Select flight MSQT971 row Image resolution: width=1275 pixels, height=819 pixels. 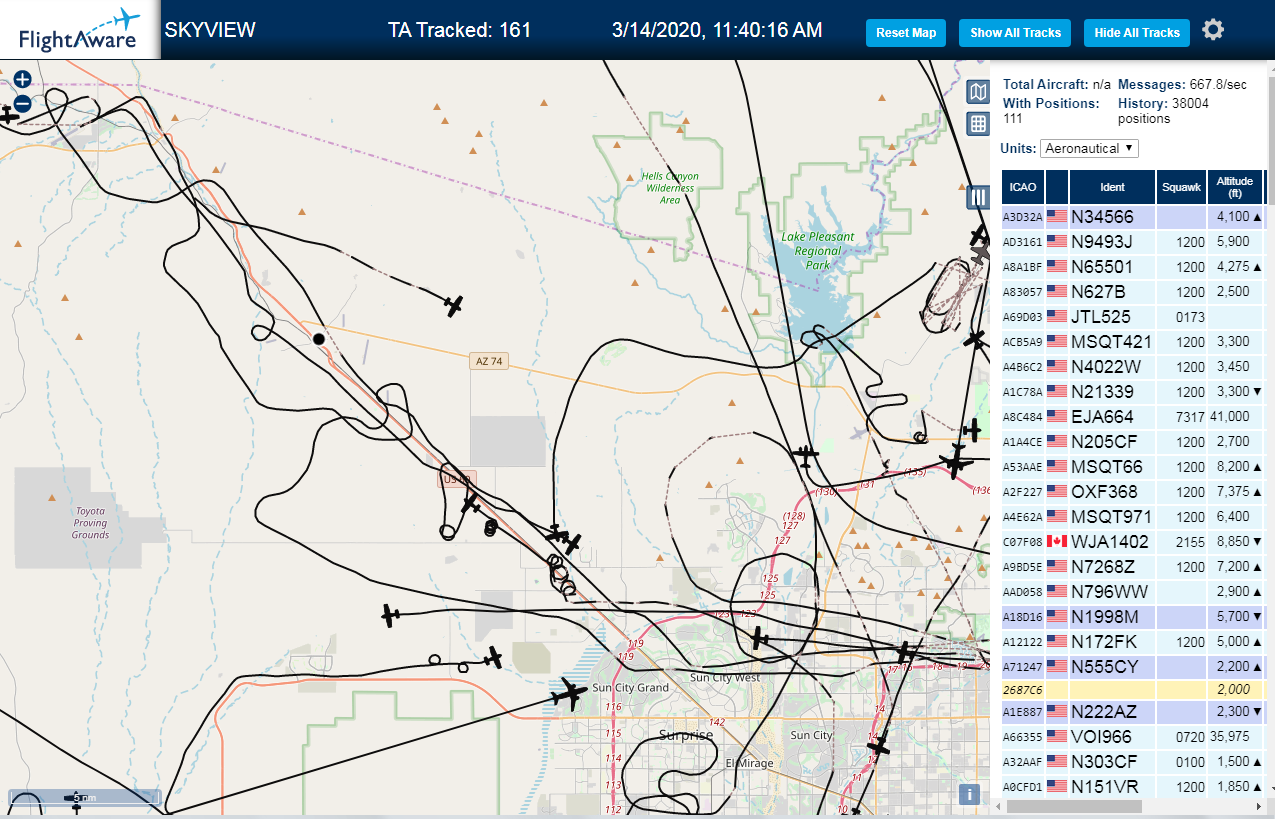point(1133,517)
